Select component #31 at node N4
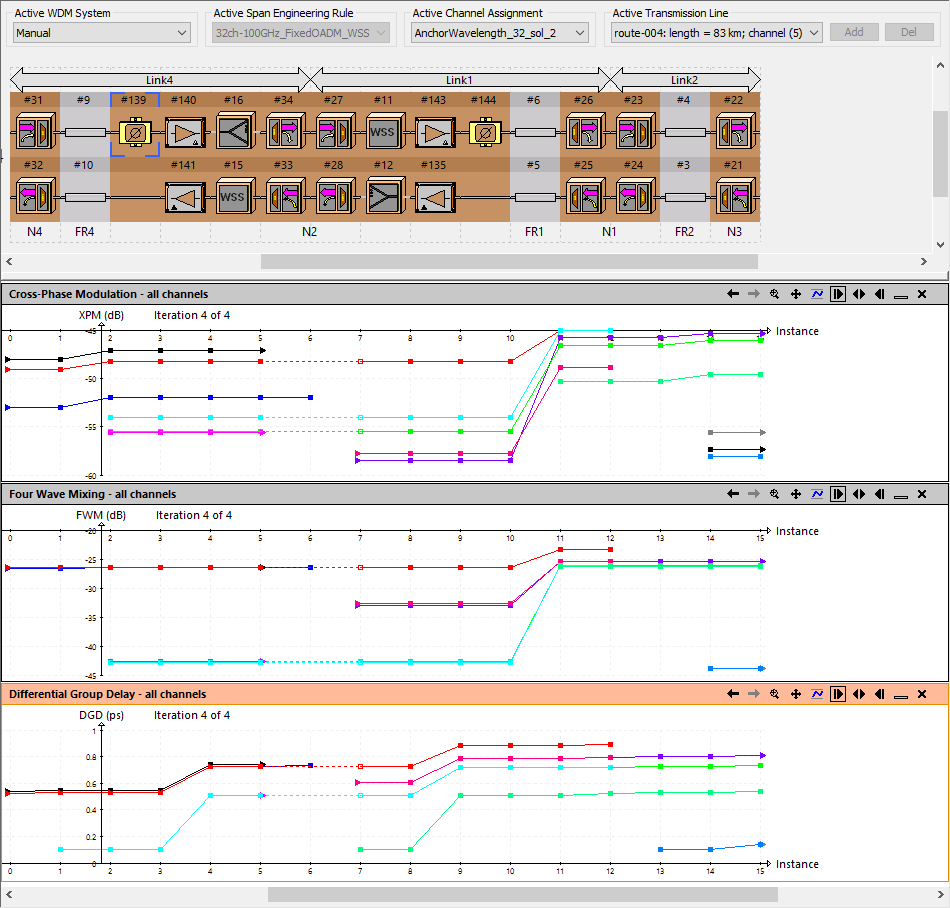Screen dimensions: 950x908 pos(35,131)
